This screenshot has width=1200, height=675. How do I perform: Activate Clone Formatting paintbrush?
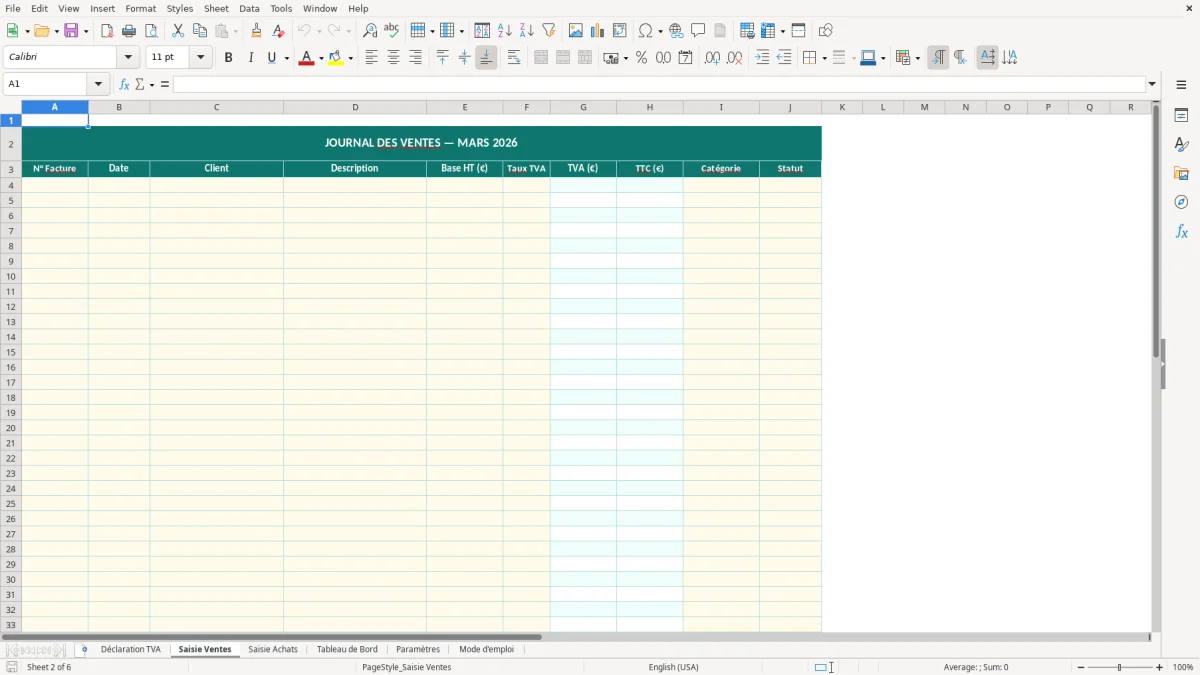[x=256, y=31]
